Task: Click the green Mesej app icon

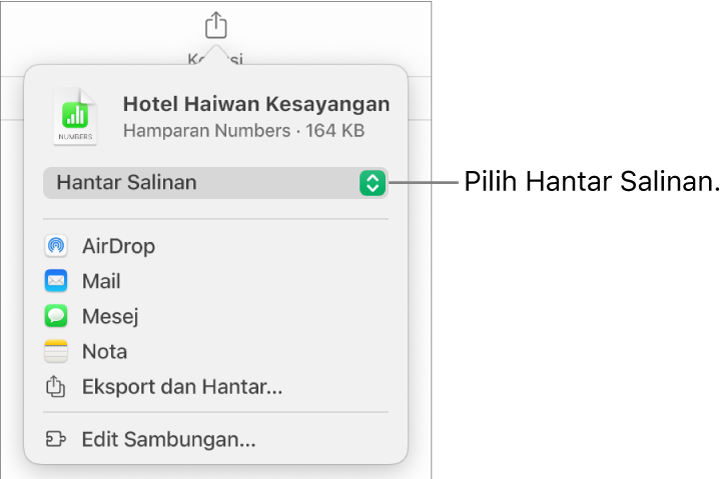Action: [56, 316]
